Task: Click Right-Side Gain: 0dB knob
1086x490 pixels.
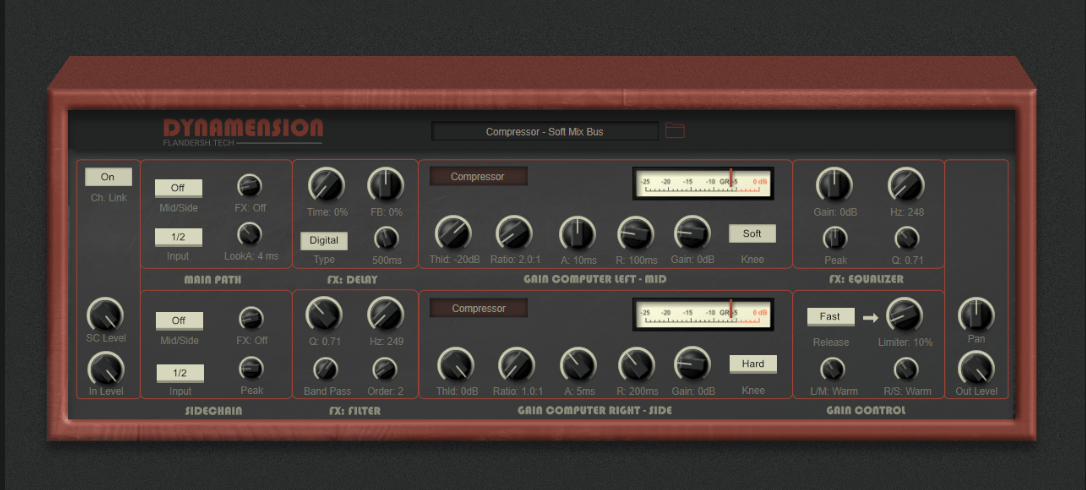Action: (693, 365)
